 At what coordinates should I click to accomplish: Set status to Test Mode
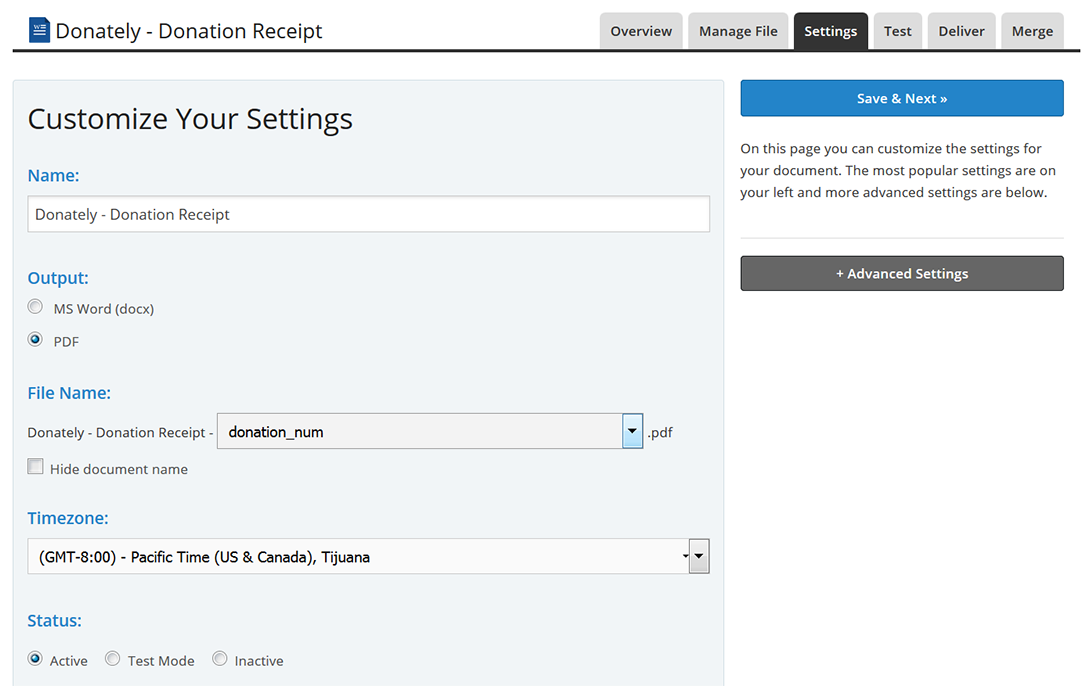pyautogui.click(x=113, y=659)
